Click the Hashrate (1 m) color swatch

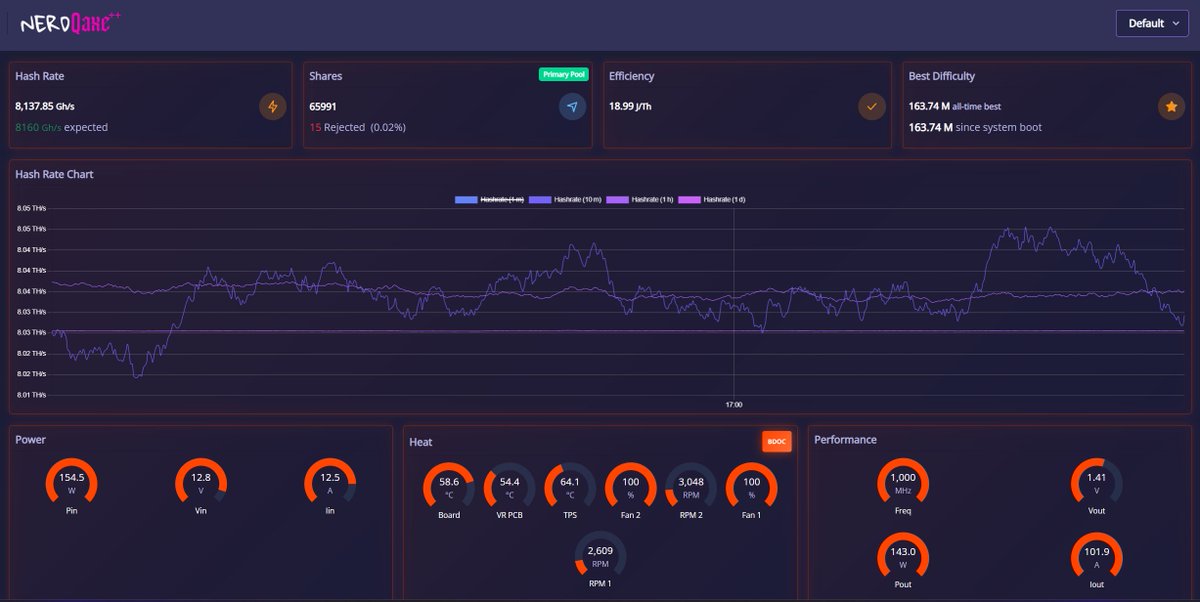[x=466, y=200]
